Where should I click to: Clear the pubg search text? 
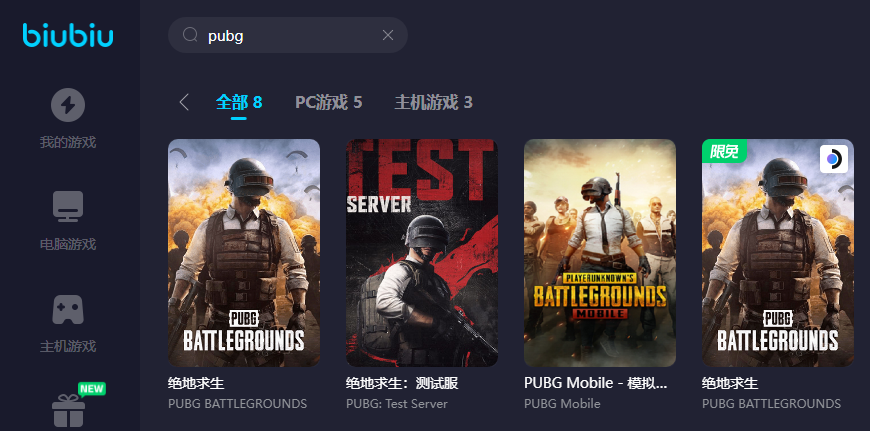(x=388, y=35)
